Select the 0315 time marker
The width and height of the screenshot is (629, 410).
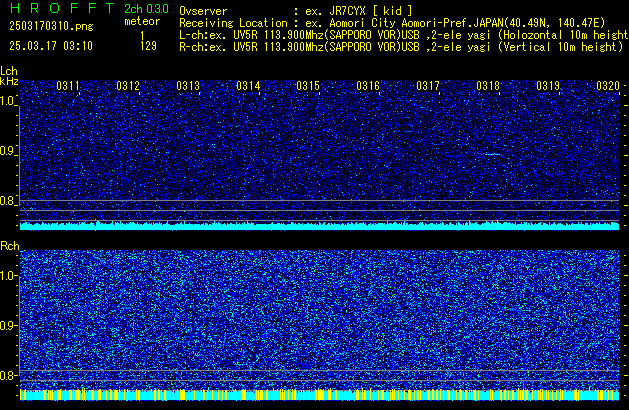click(x=308, y=86)
